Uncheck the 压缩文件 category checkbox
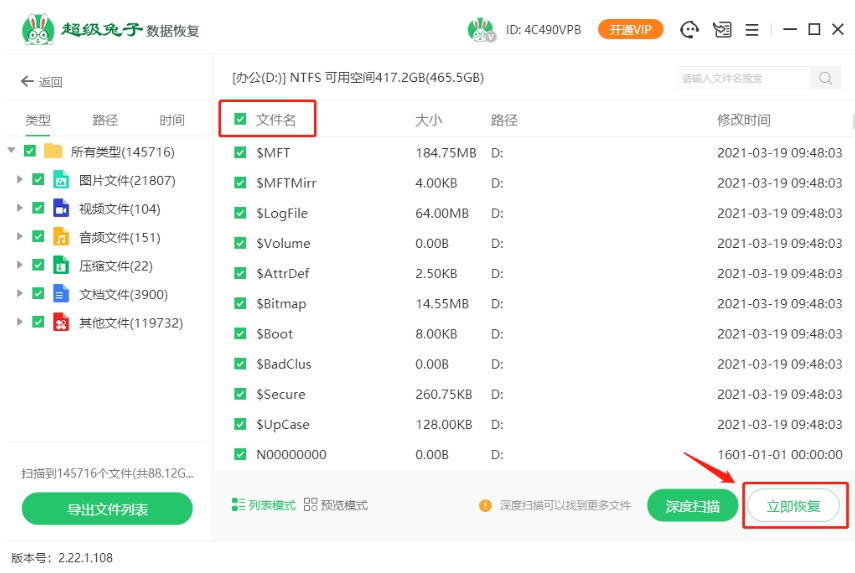 click(x=38, y=265)
